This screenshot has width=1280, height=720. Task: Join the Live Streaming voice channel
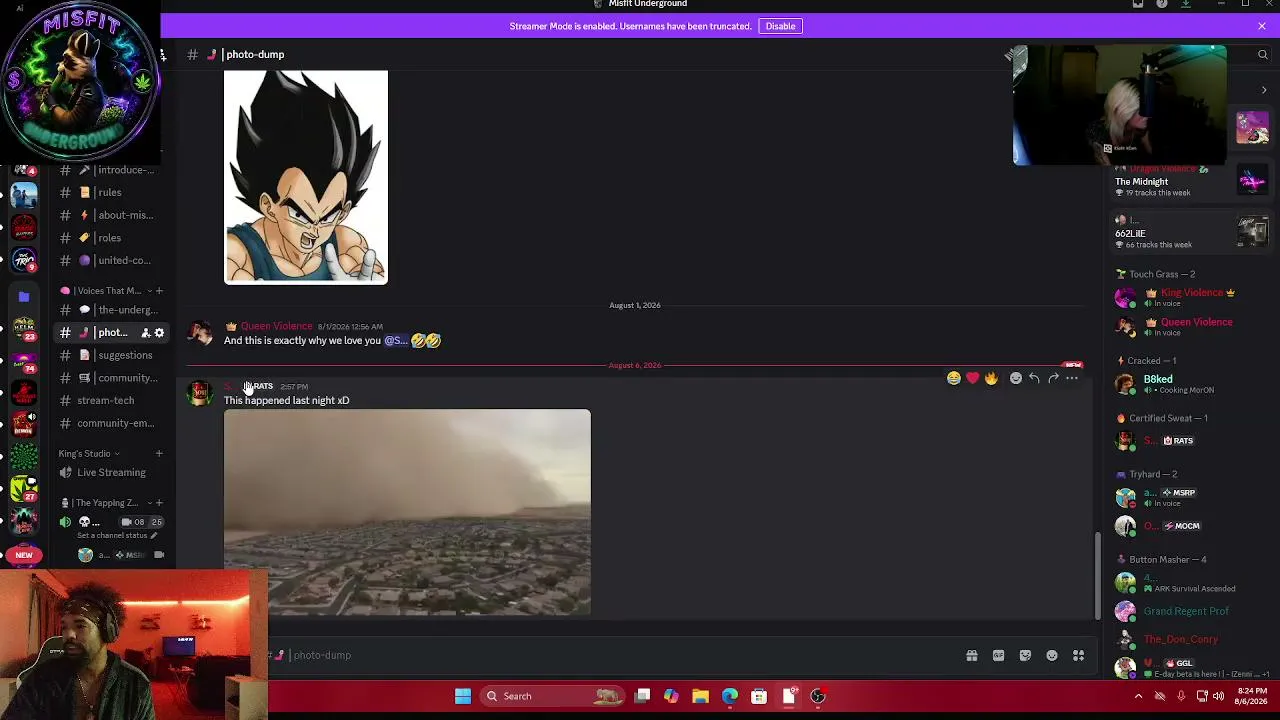coord(112,473)
